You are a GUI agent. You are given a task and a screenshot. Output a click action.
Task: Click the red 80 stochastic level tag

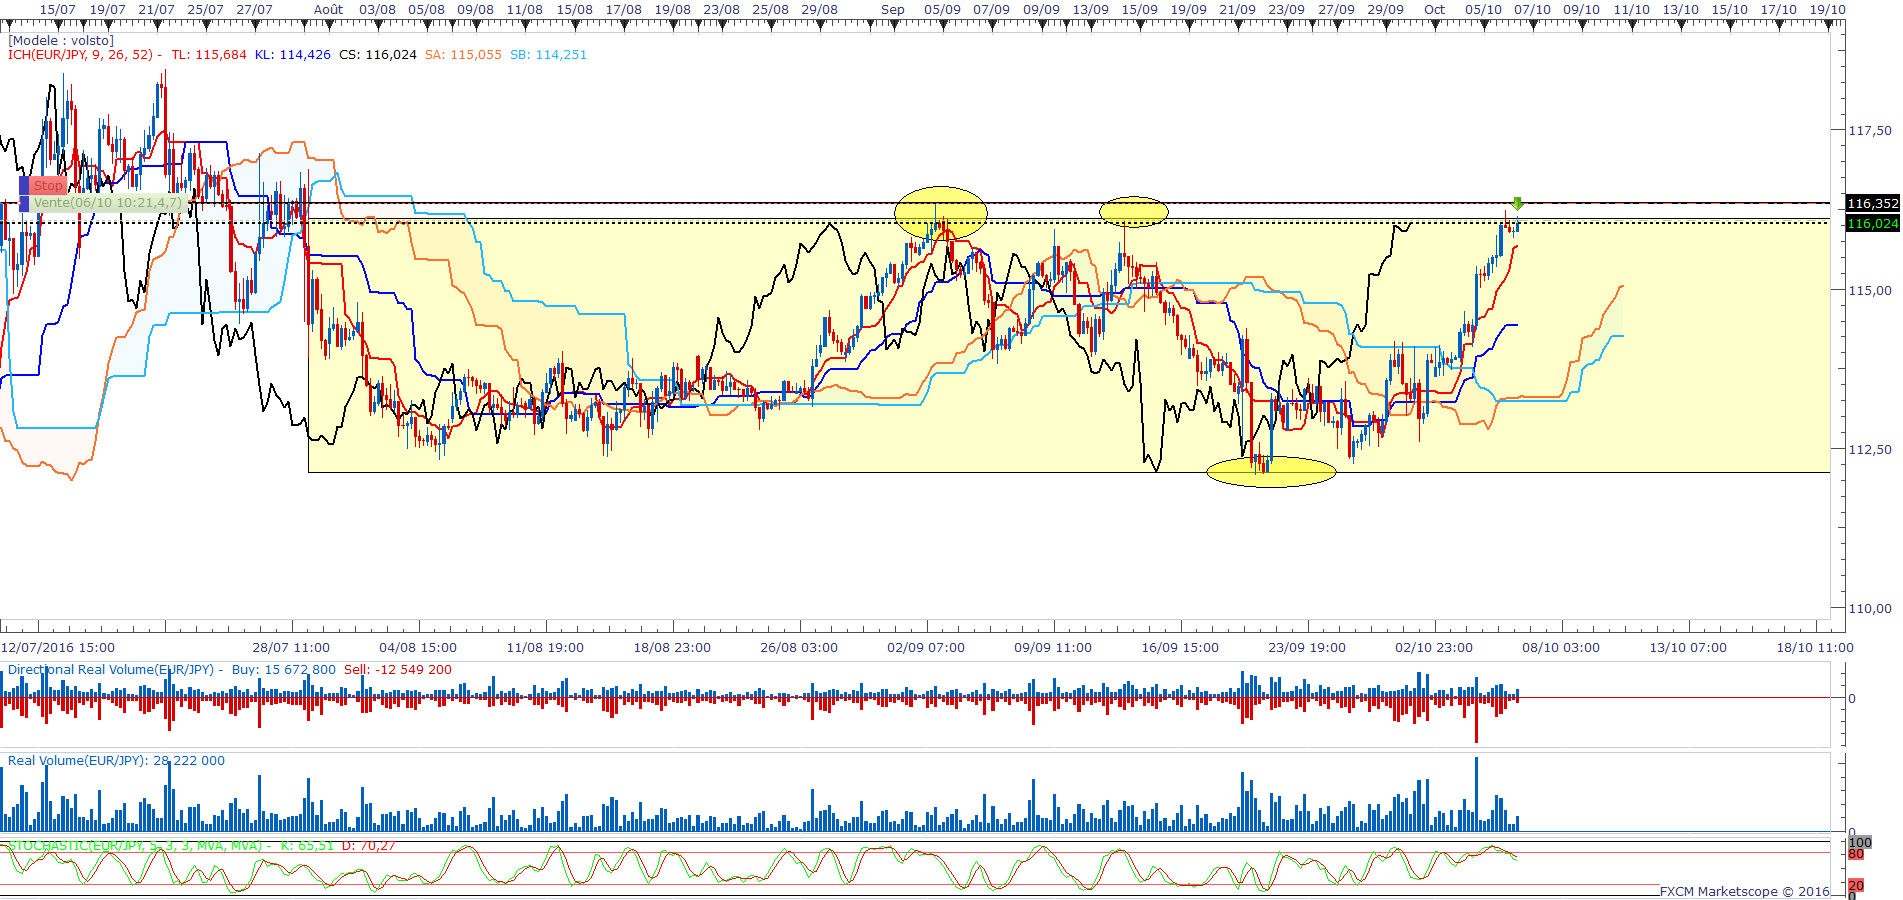(x=1856, y=854)
